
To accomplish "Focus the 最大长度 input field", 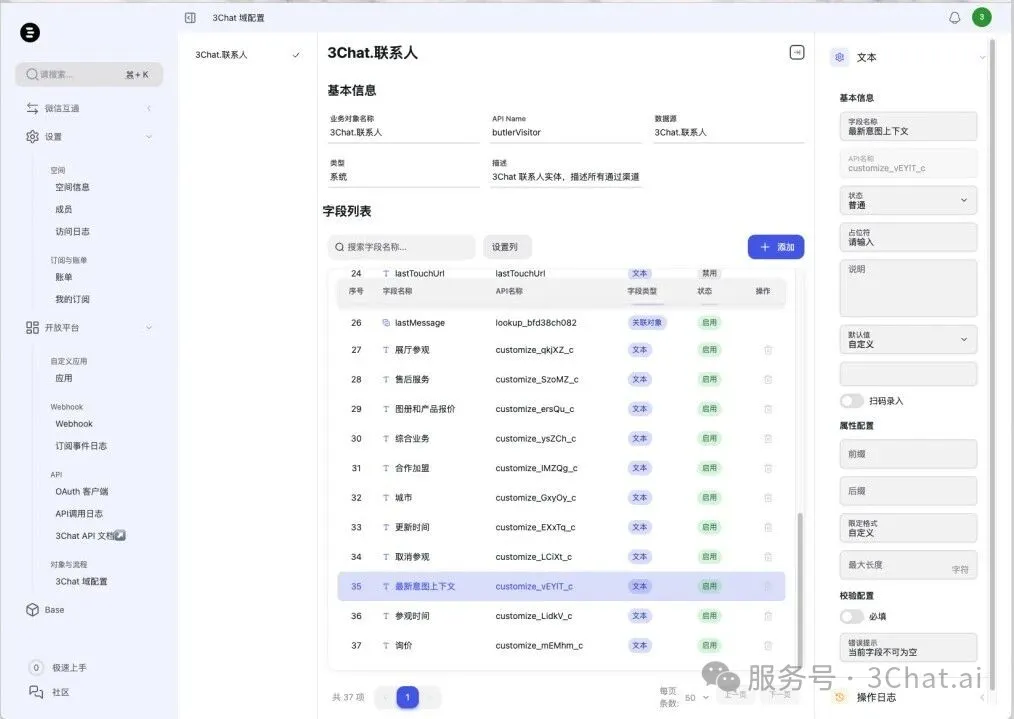I will [908, 565].
